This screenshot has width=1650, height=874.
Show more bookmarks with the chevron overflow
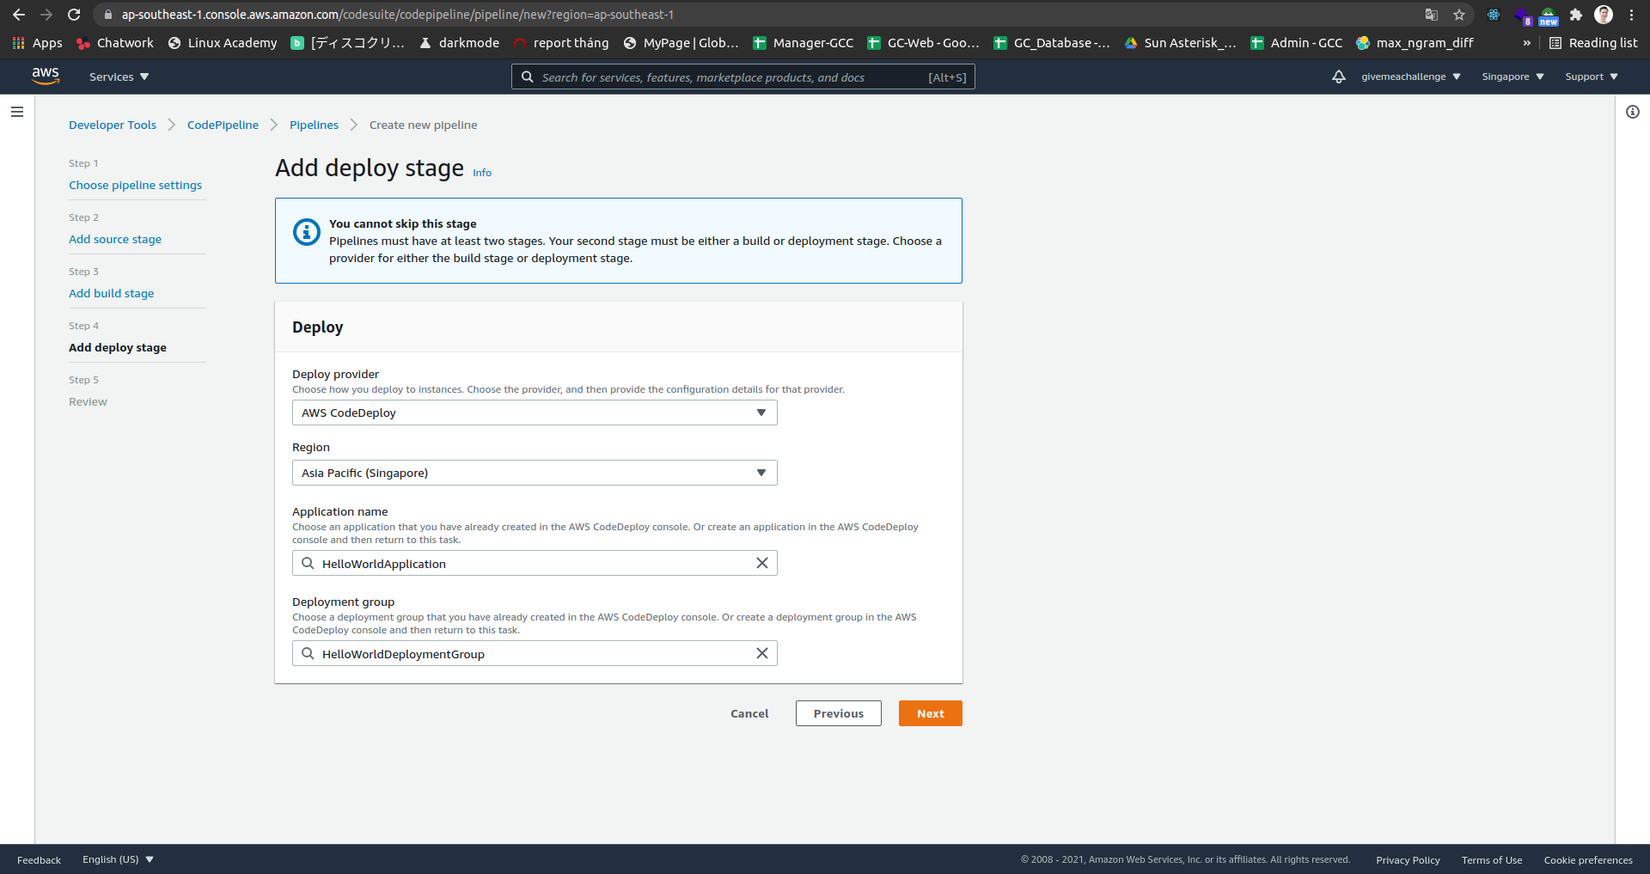(x=1526, y=43)
